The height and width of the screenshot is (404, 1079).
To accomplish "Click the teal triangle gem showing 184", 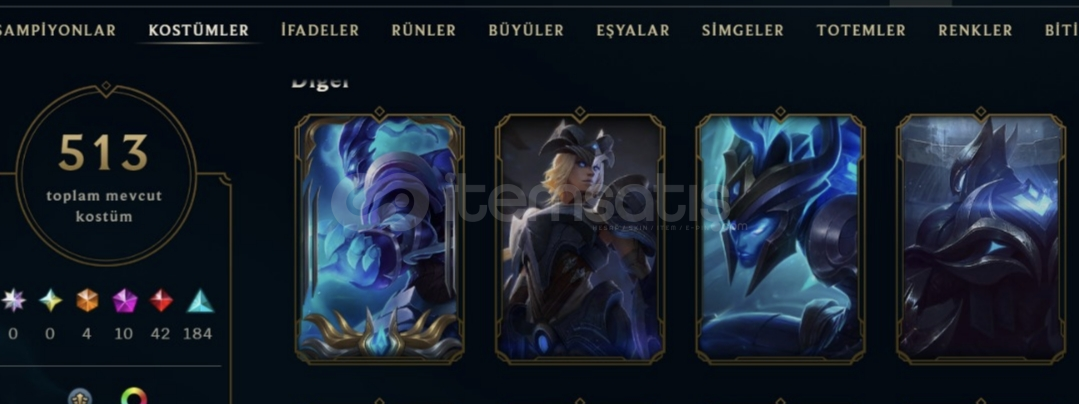I will [200, 300].
